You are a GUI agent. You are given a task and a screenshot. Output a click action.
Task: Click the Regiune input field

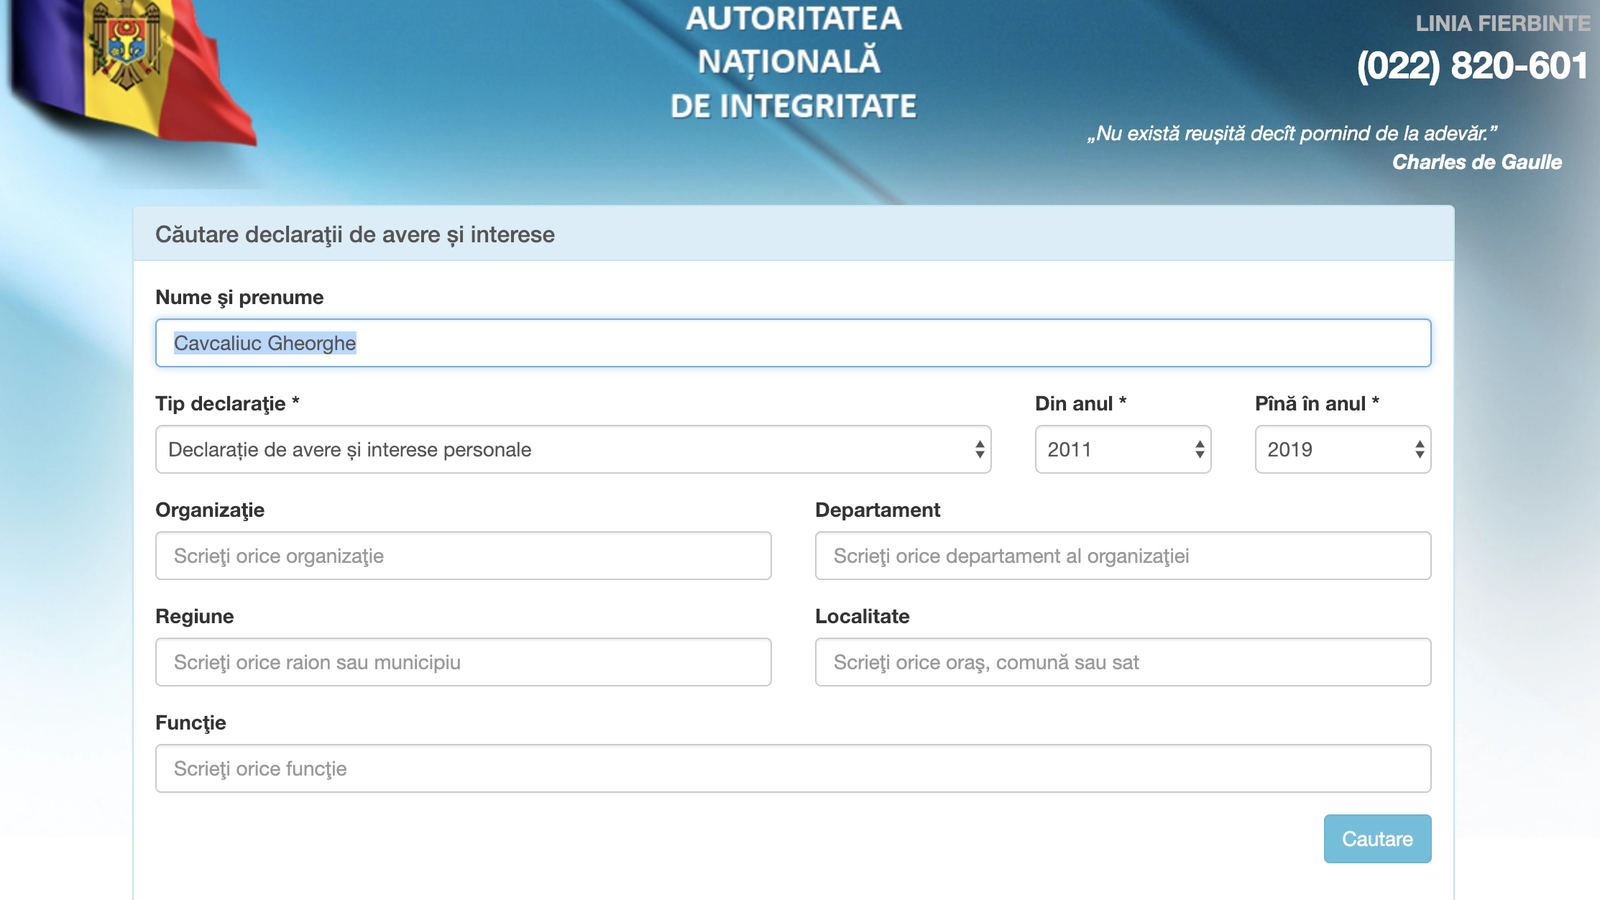(463, 662)
